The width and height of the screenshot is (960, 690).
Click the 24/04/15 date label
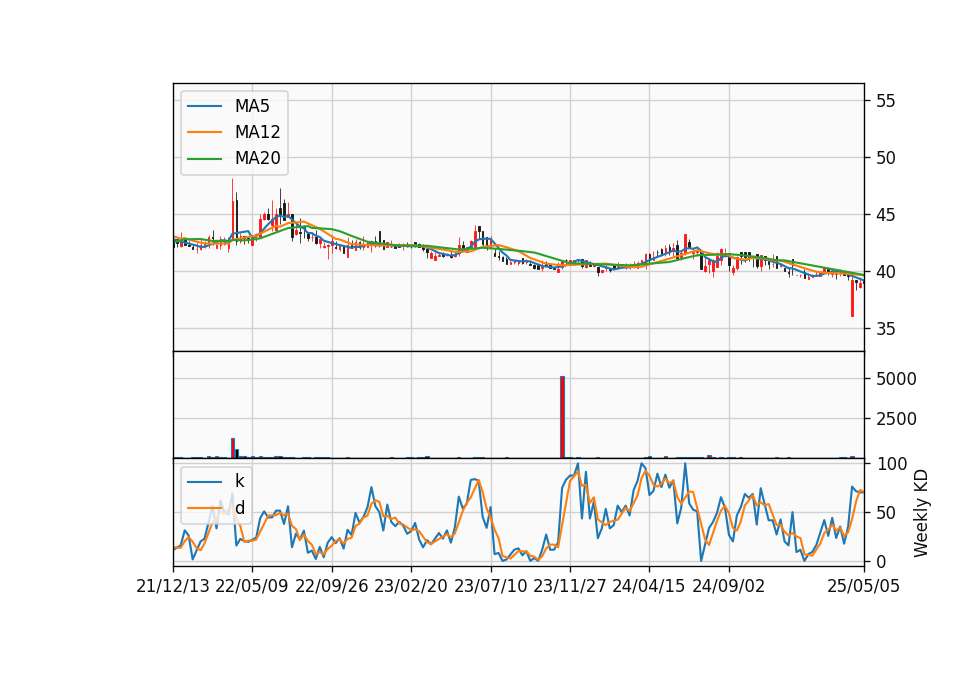[x=649, y=586]
